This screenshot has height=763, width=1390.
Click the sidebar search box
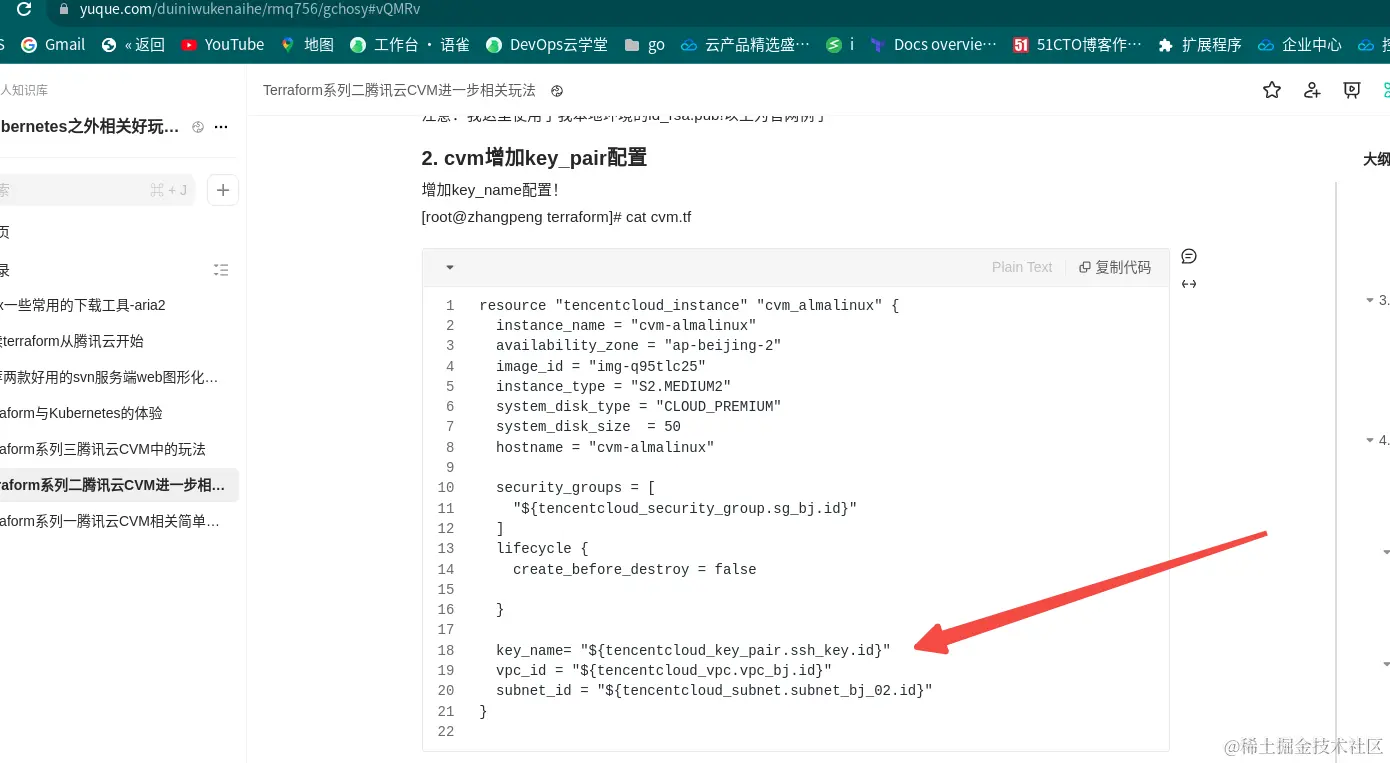[97, 190]
